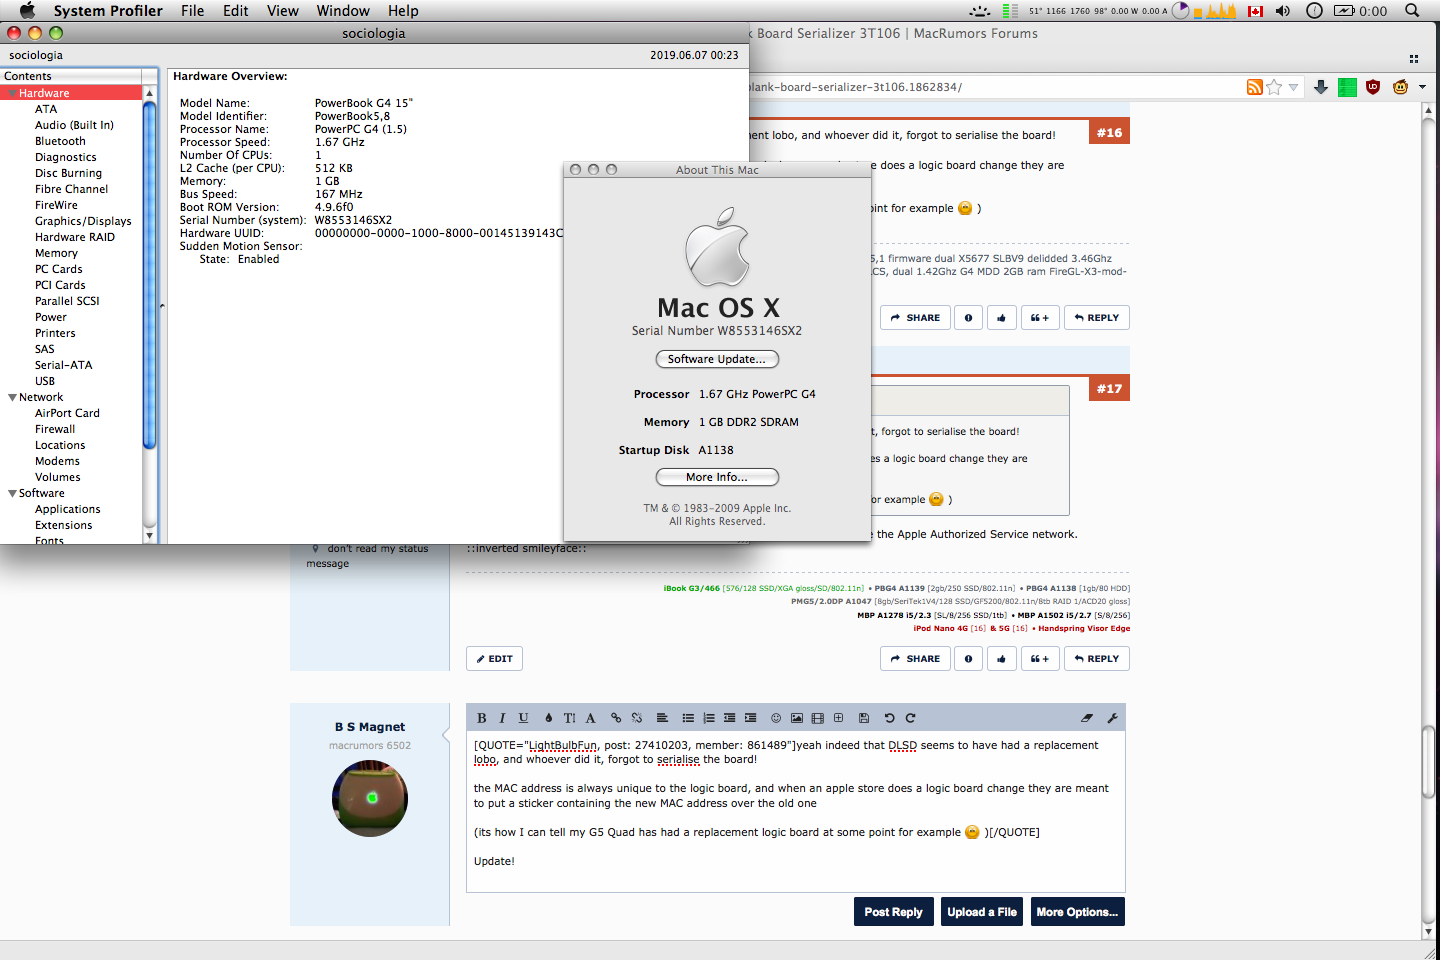This screenshot has height=960, width=1440.
Task: Open the text alignment tool
Action: click(x=662, y=718)
